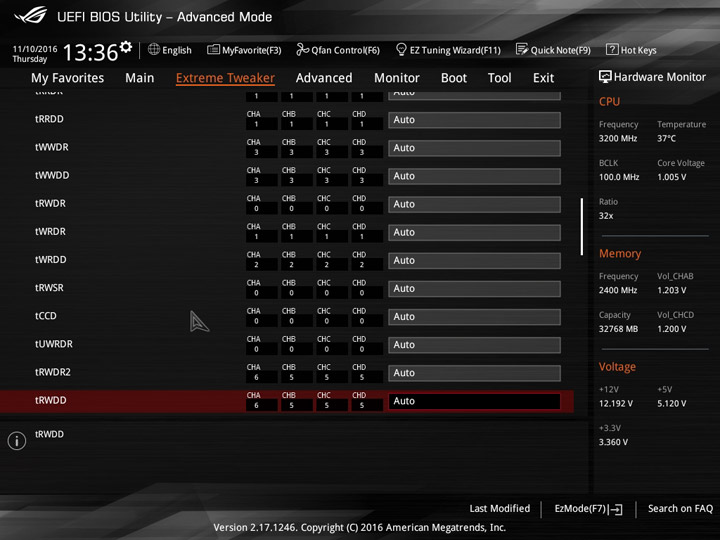The image size is (720, 540).
Task: Select the tCCD setting label
Action: (45, 316)
